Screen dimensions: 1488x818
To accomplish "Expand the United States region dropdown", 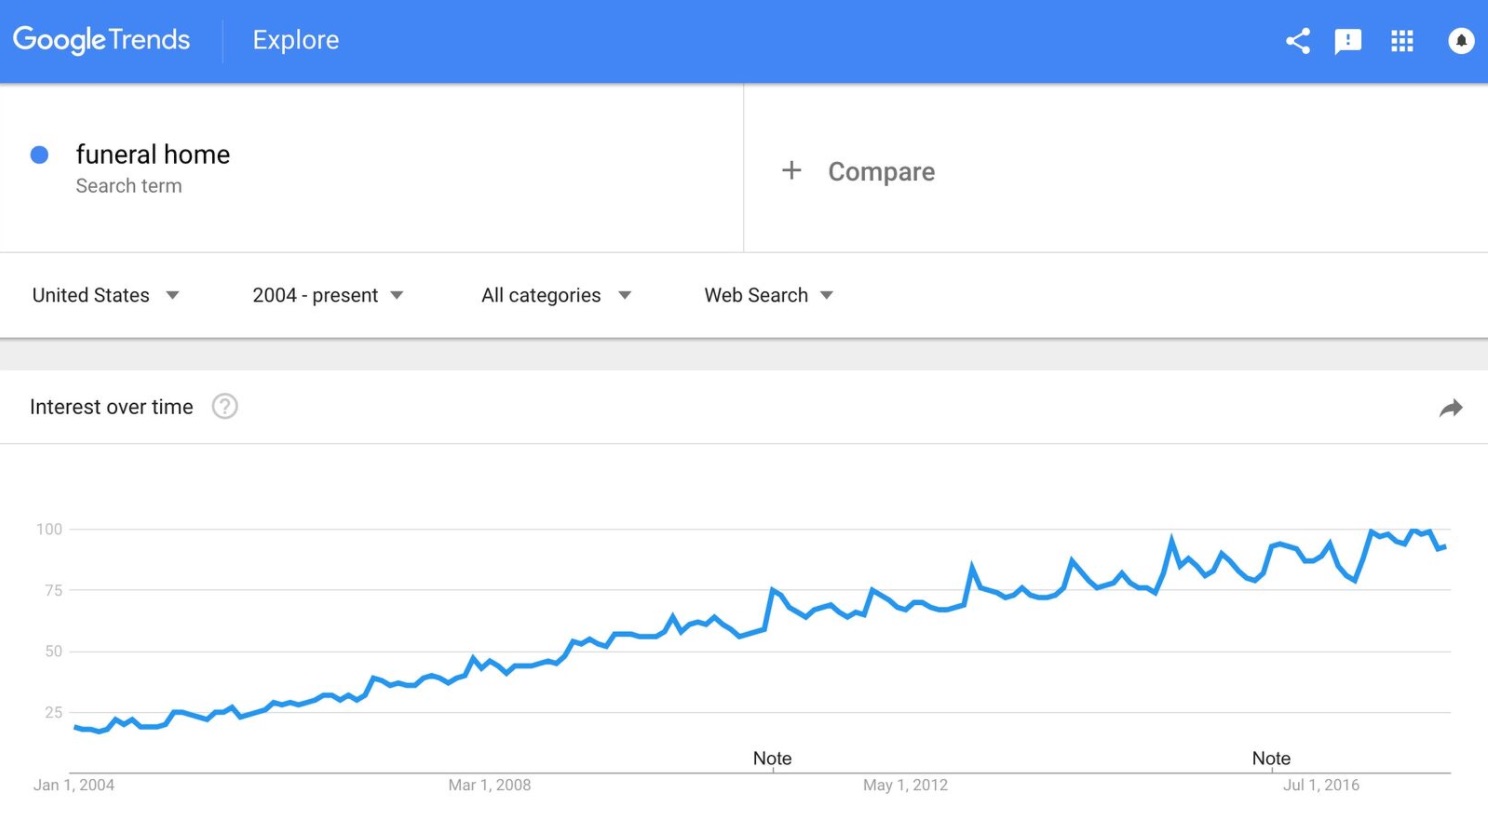I will [106, 295].
